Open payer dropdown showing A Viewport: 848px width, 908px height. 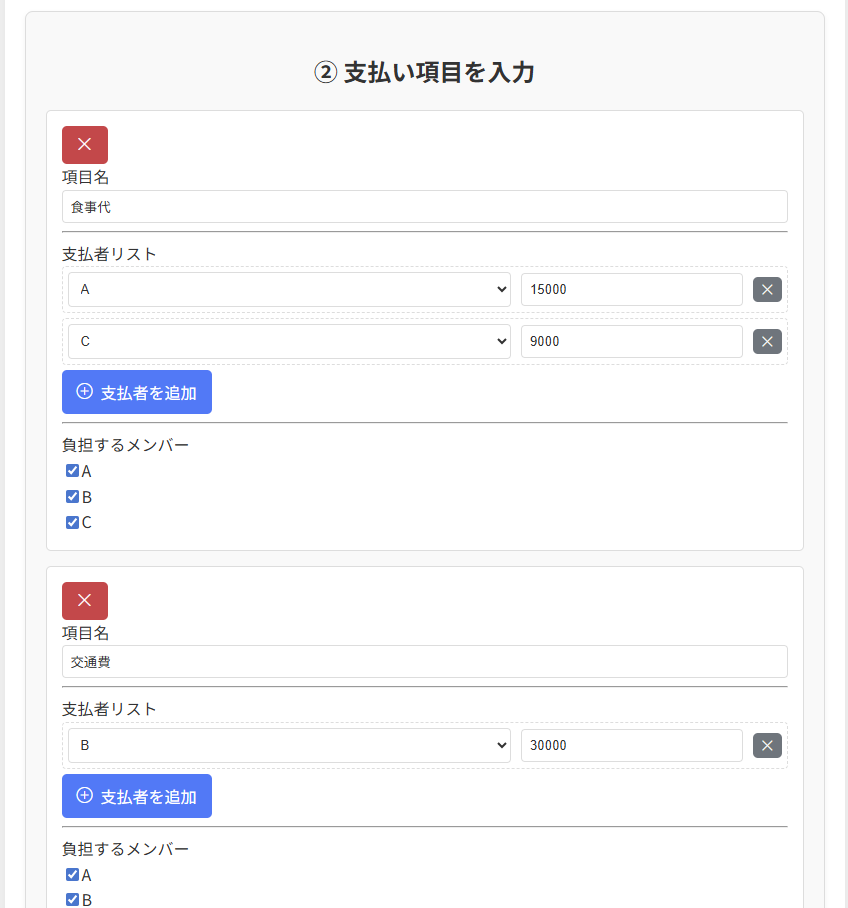(289, 290)
